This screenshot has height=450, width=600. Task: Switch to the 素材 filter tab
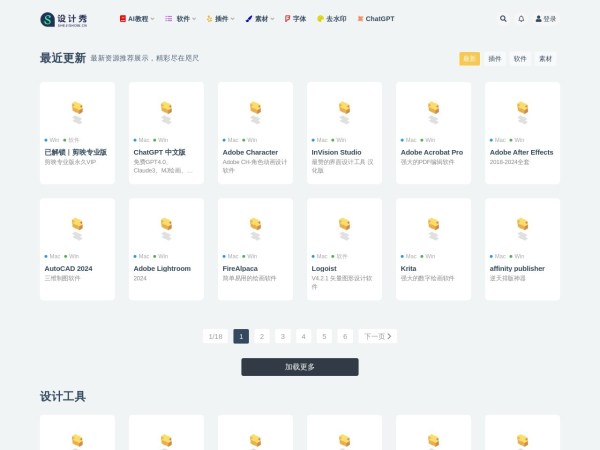pos(545,59)
